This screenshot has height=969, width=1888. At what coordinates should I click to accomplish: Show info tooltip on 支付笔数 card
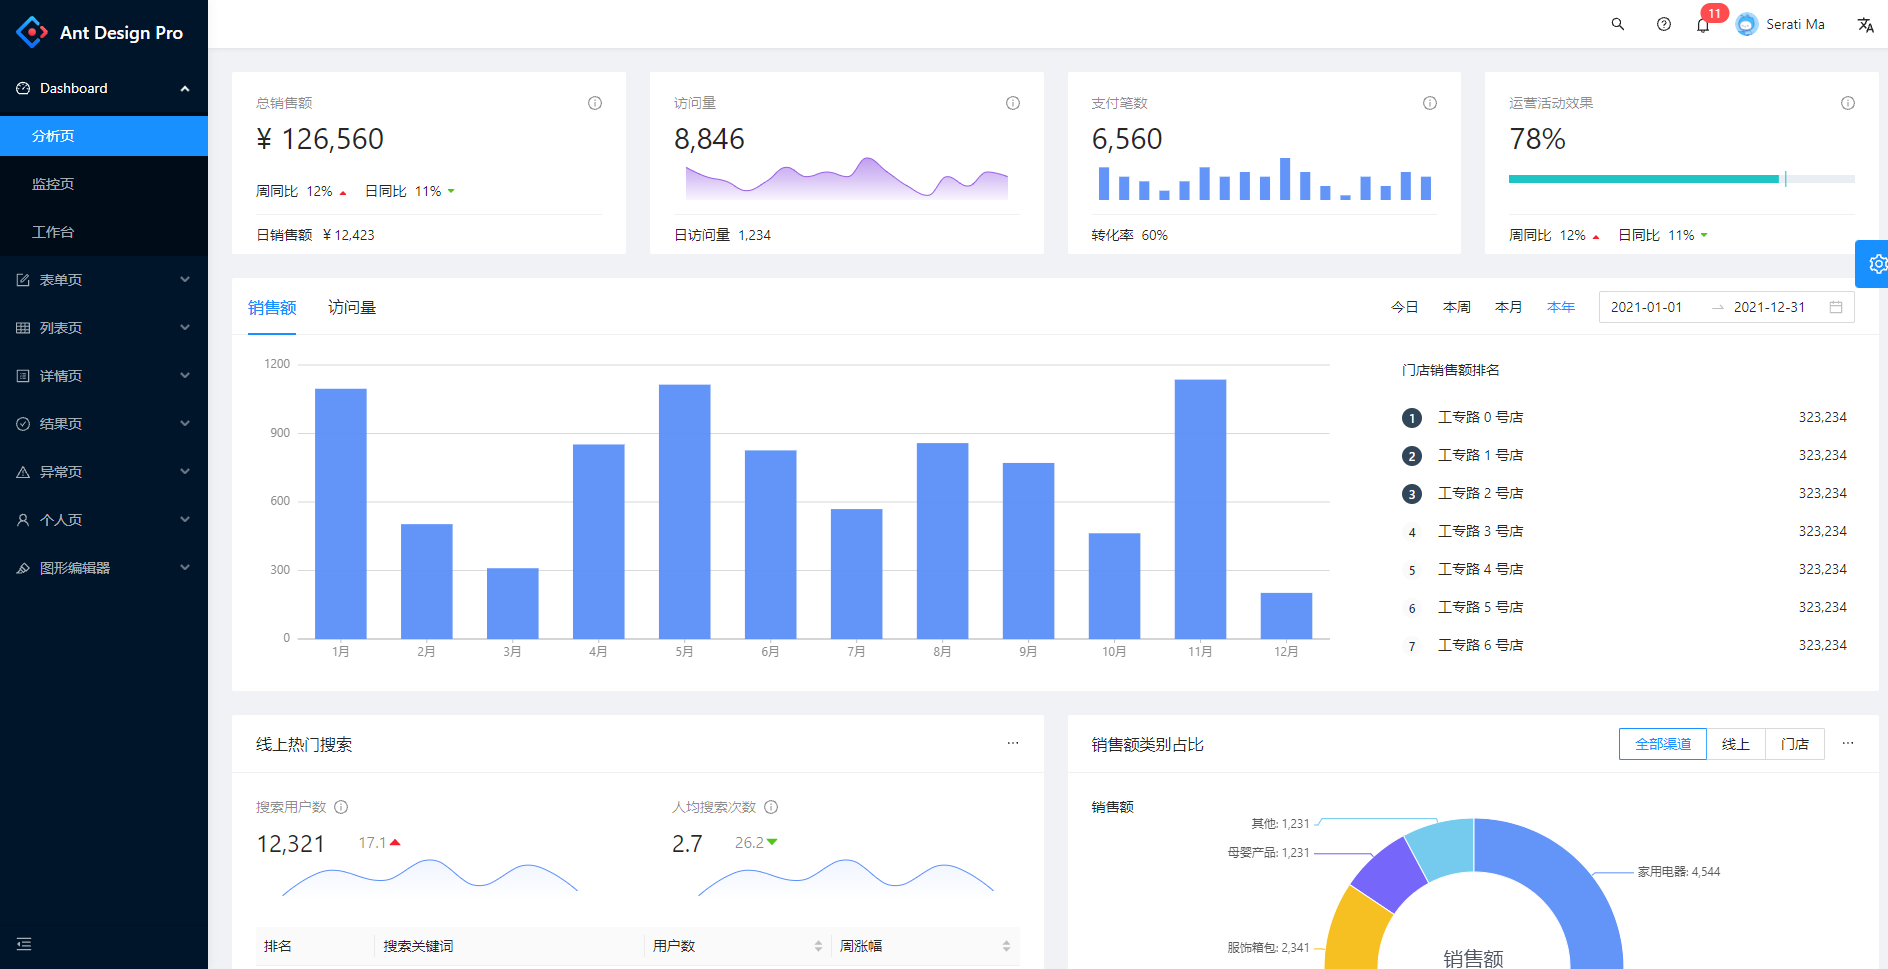pos(1430,103)
